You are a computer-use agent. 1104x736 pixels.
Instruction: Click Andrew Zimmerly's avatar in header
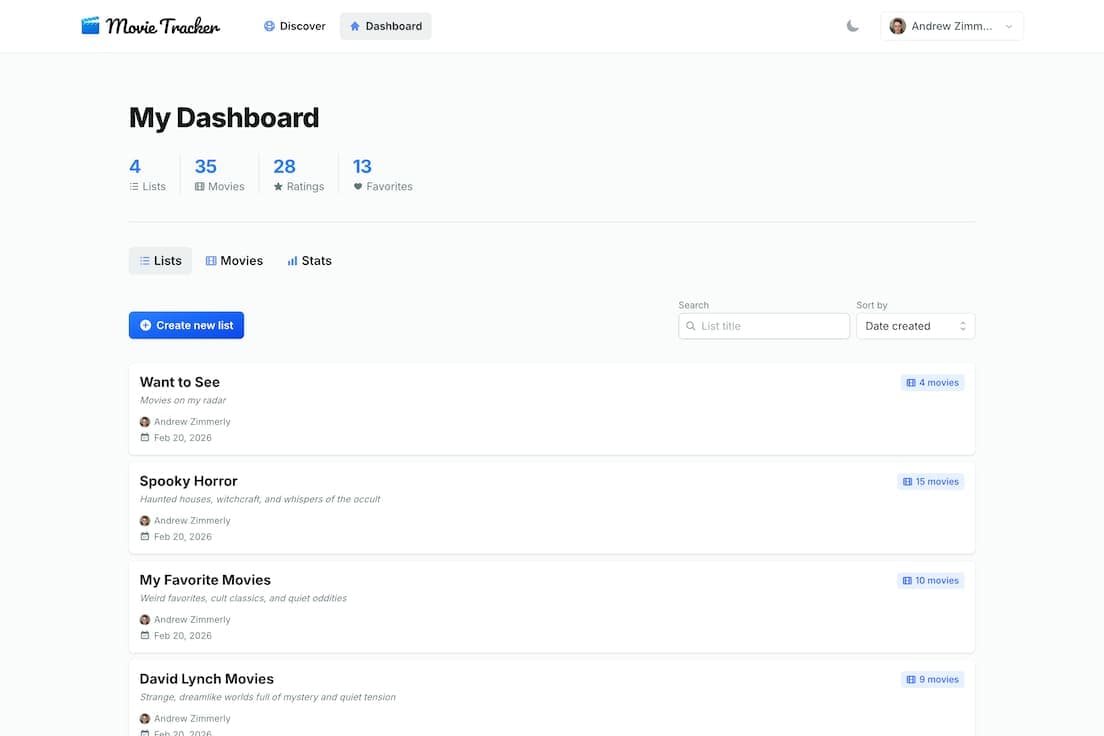click(897, 26)
